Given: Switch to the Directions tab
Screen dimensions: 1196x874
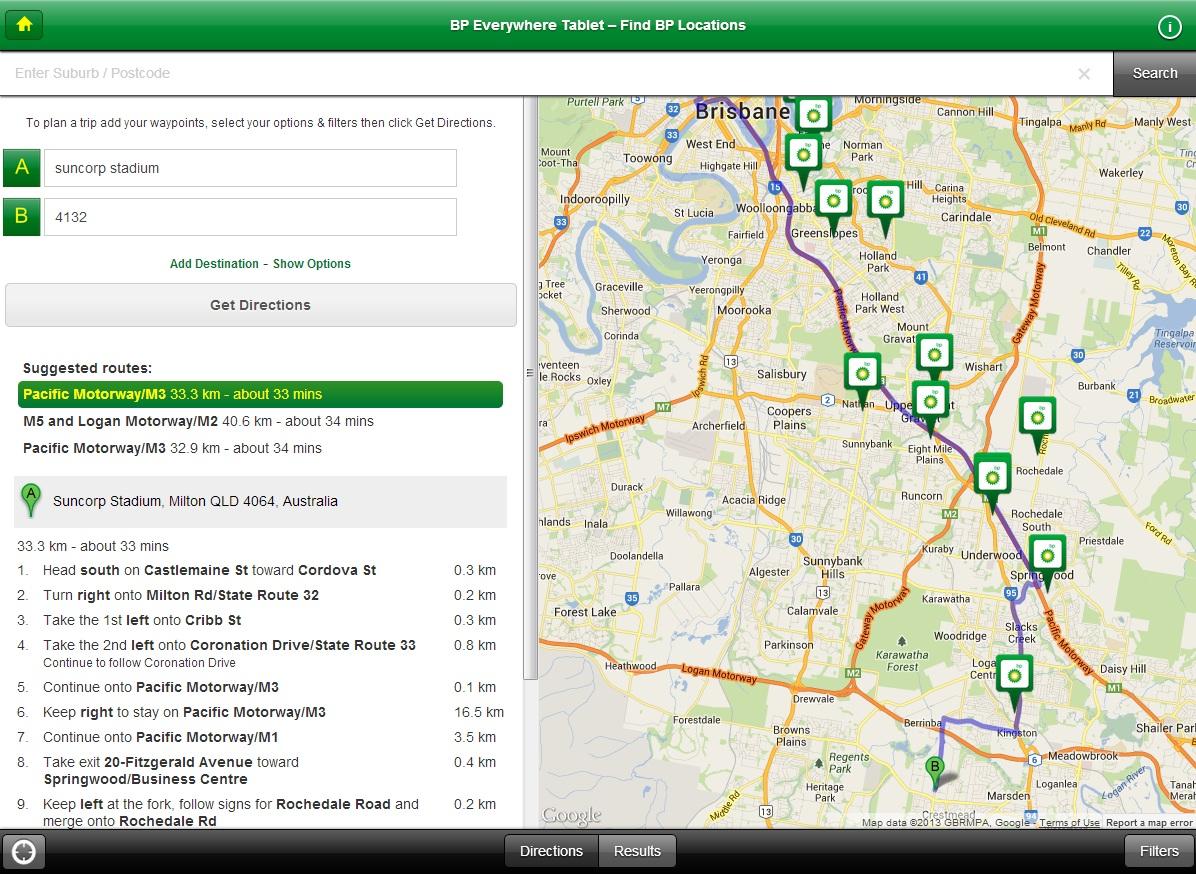Looking at the screenshot, I should [551, 851].
